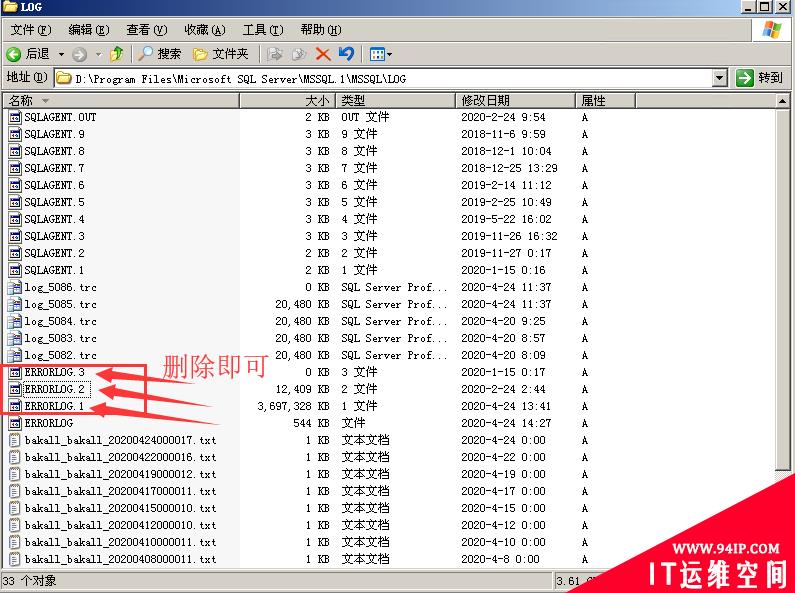
Task: Select the ERRORLOG file name
Action: (x=49, y=423)
